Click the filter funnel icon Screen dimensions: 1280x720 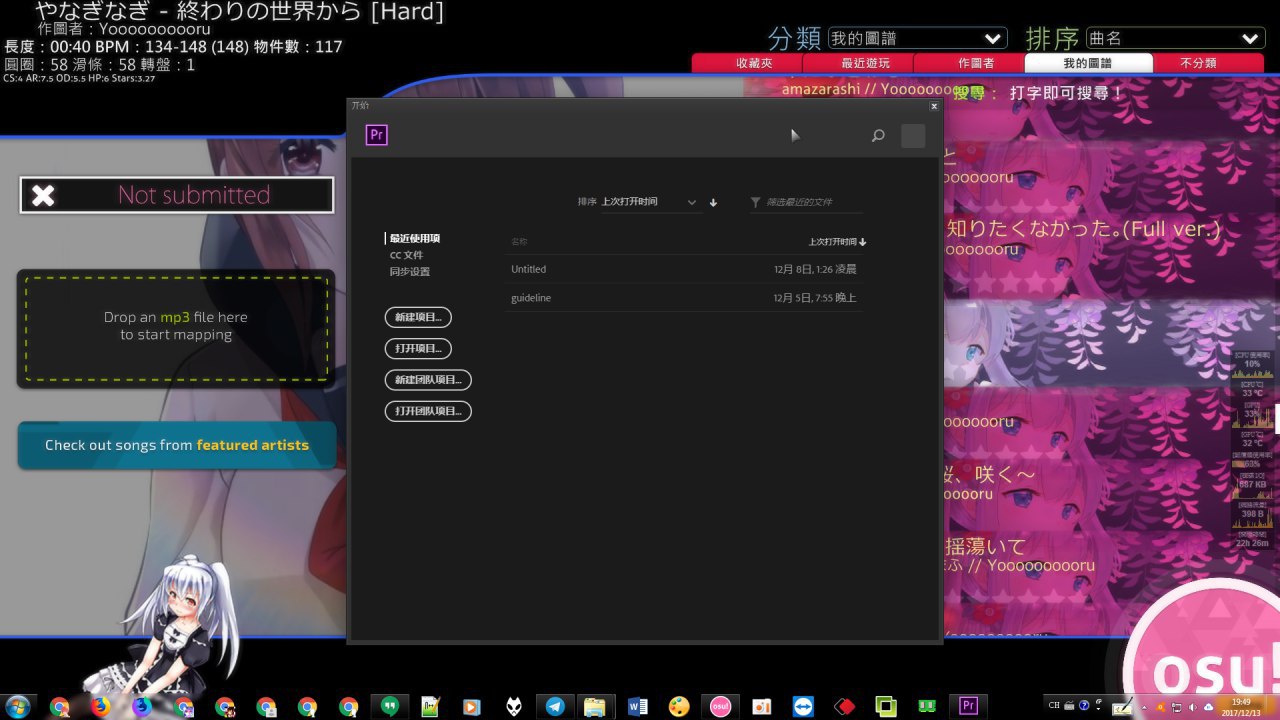[x=756, y=202]
